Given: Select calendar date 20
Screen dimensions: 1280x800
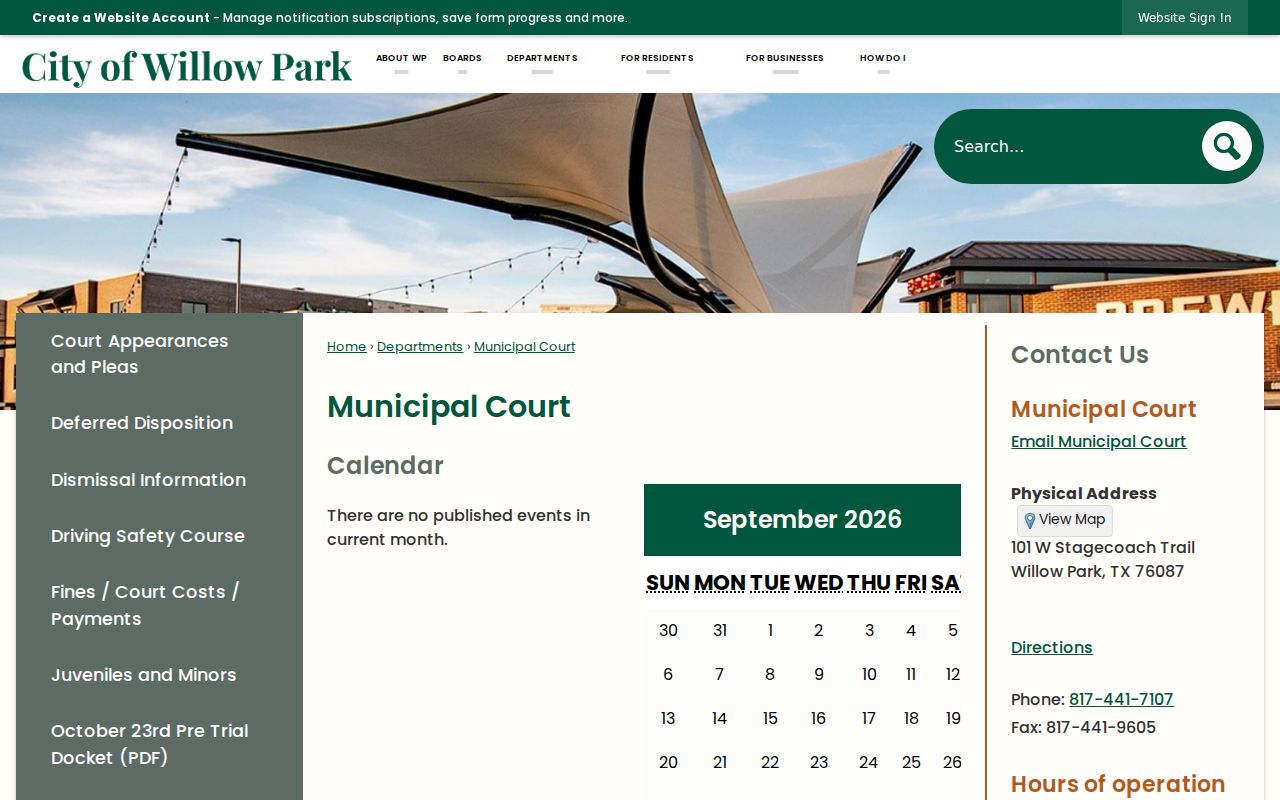Looking at the screenshot, I should pos(668,763).
